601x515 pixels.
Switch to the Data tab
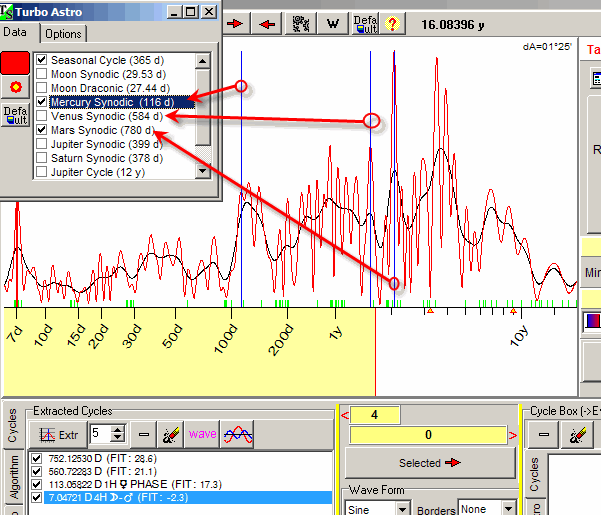[15, 32]
